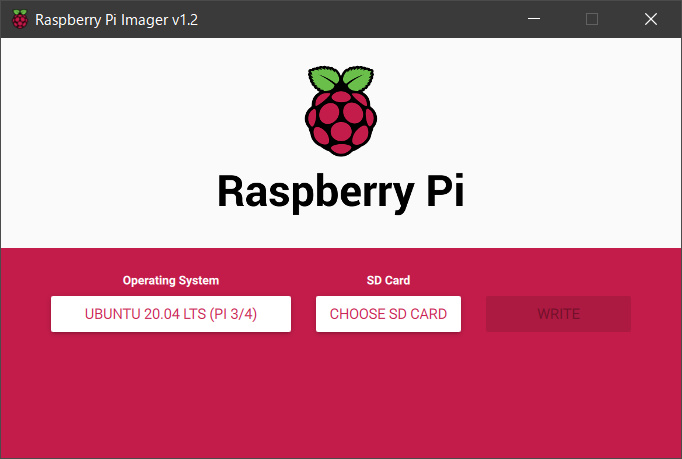
Task: Open the Ubuntu 20.04 LTS operating system selector
Action: (171, 314)
